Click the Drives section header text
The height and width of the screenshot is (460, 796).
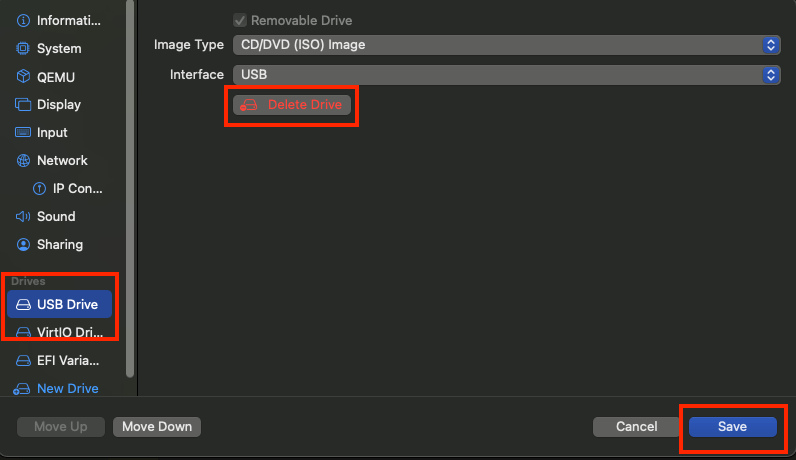(x=28, y=281)
